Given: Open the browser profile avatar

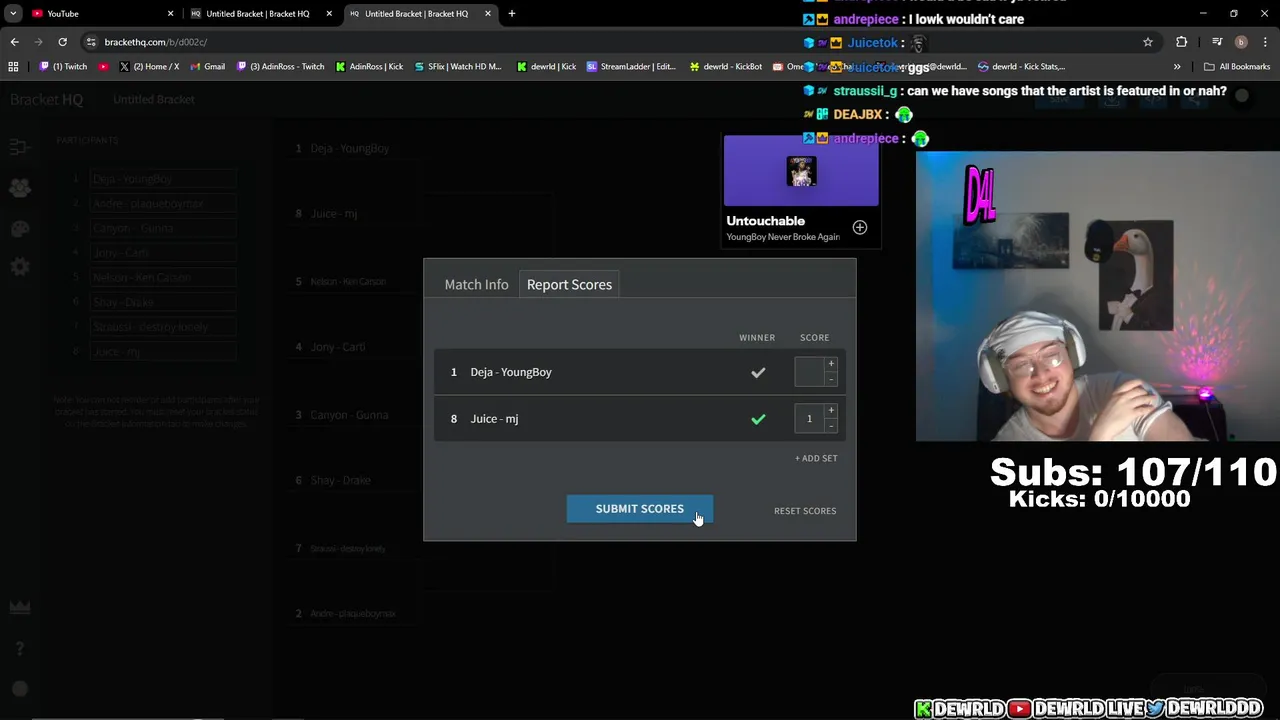Looking at the screenshot, I should (x=1241, y=42).
